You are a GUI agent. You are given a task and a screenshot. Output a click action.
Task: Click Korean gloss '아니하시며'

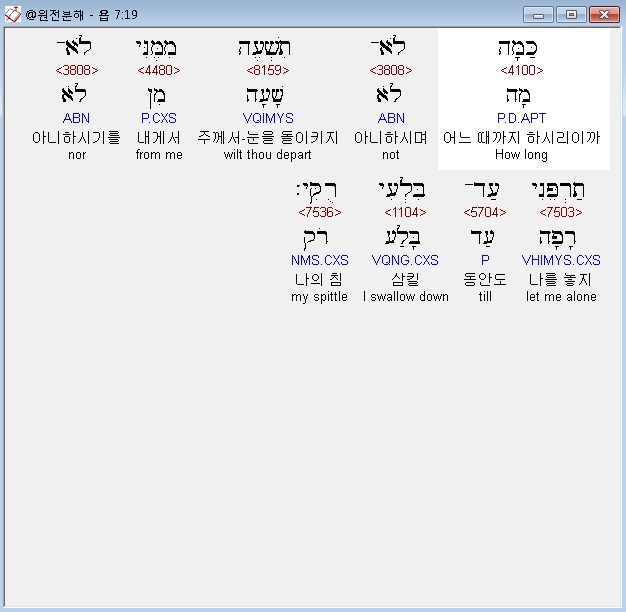click(390, 138)
